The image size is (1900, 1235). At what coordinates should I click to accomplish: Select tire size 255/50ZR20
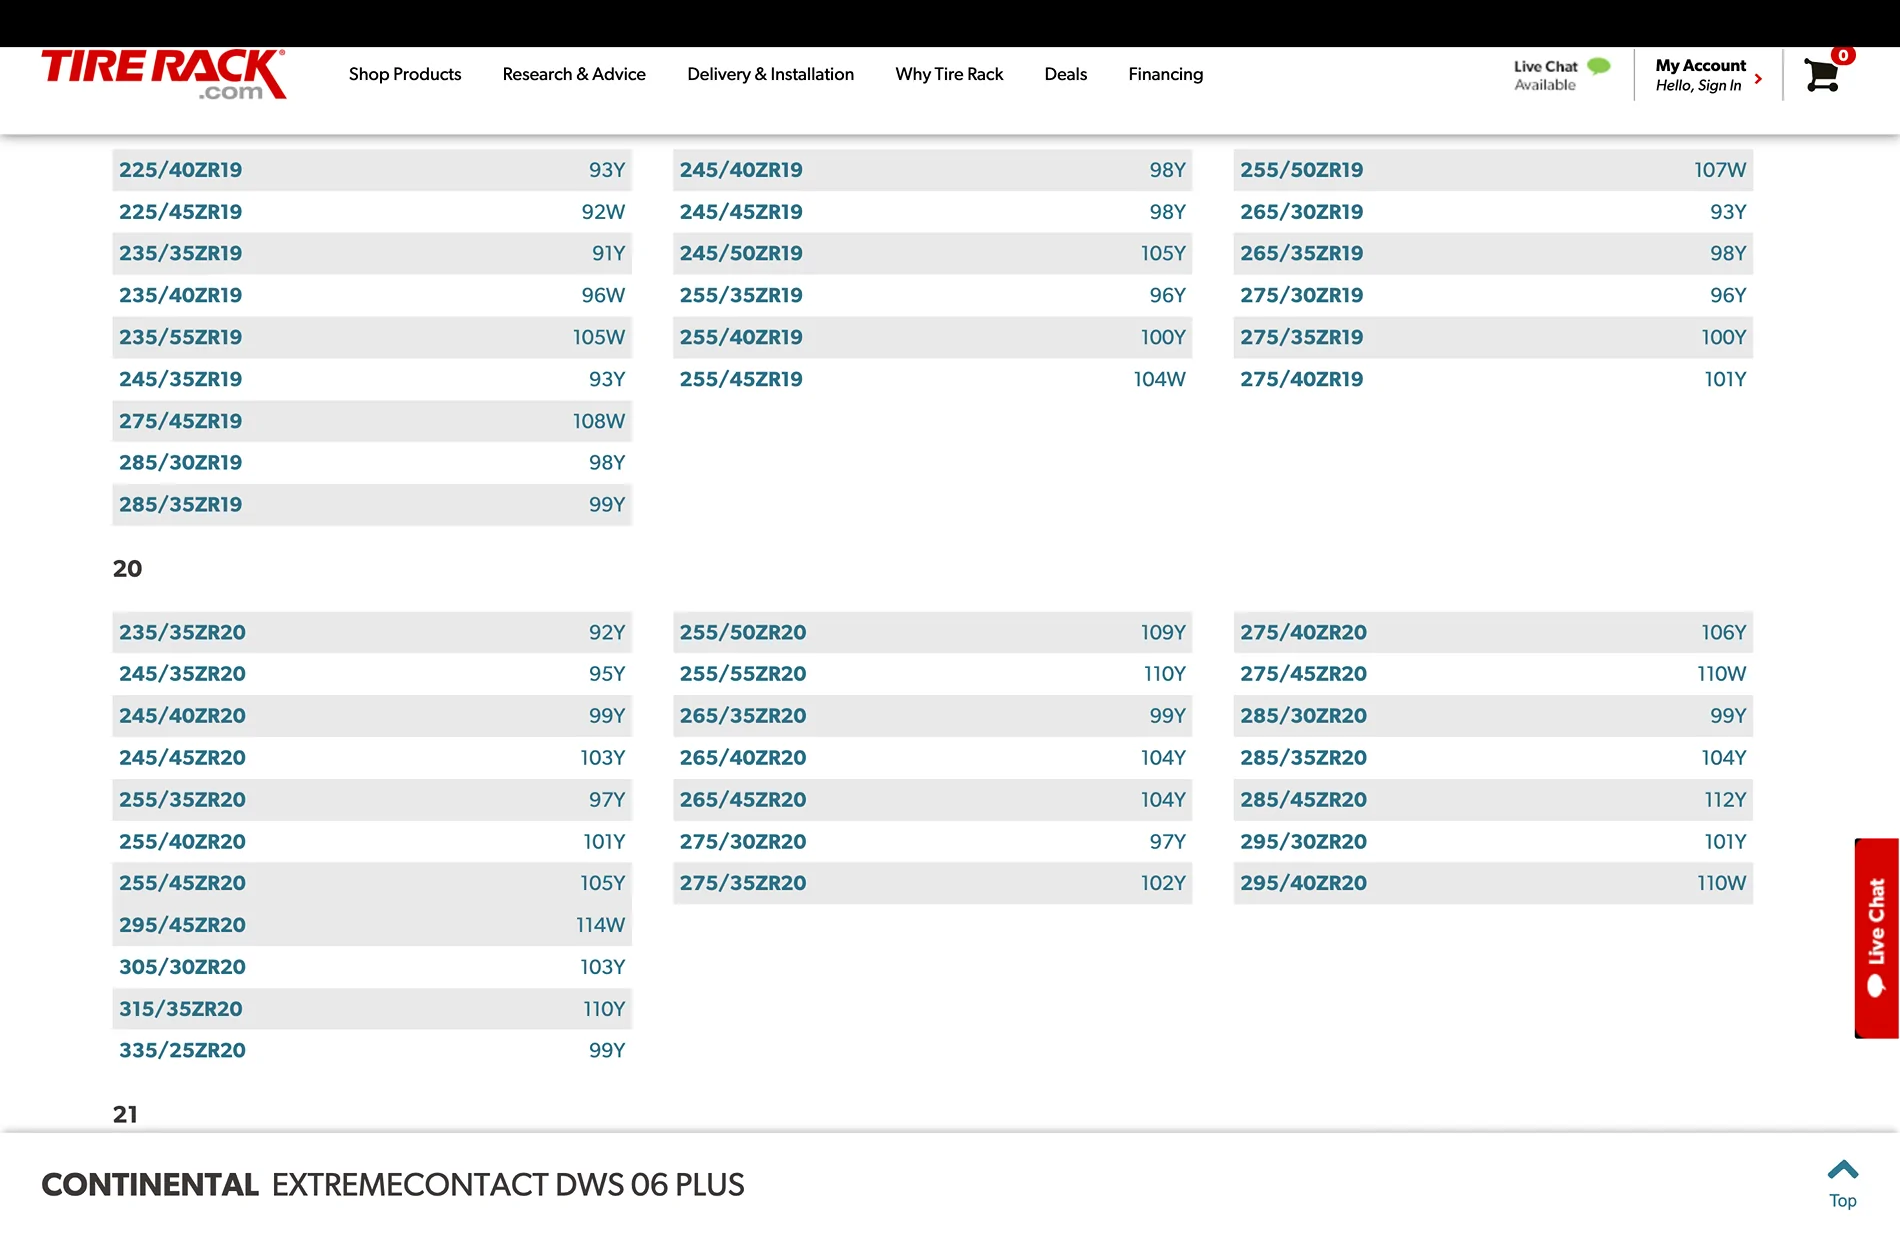click(932, 633)
